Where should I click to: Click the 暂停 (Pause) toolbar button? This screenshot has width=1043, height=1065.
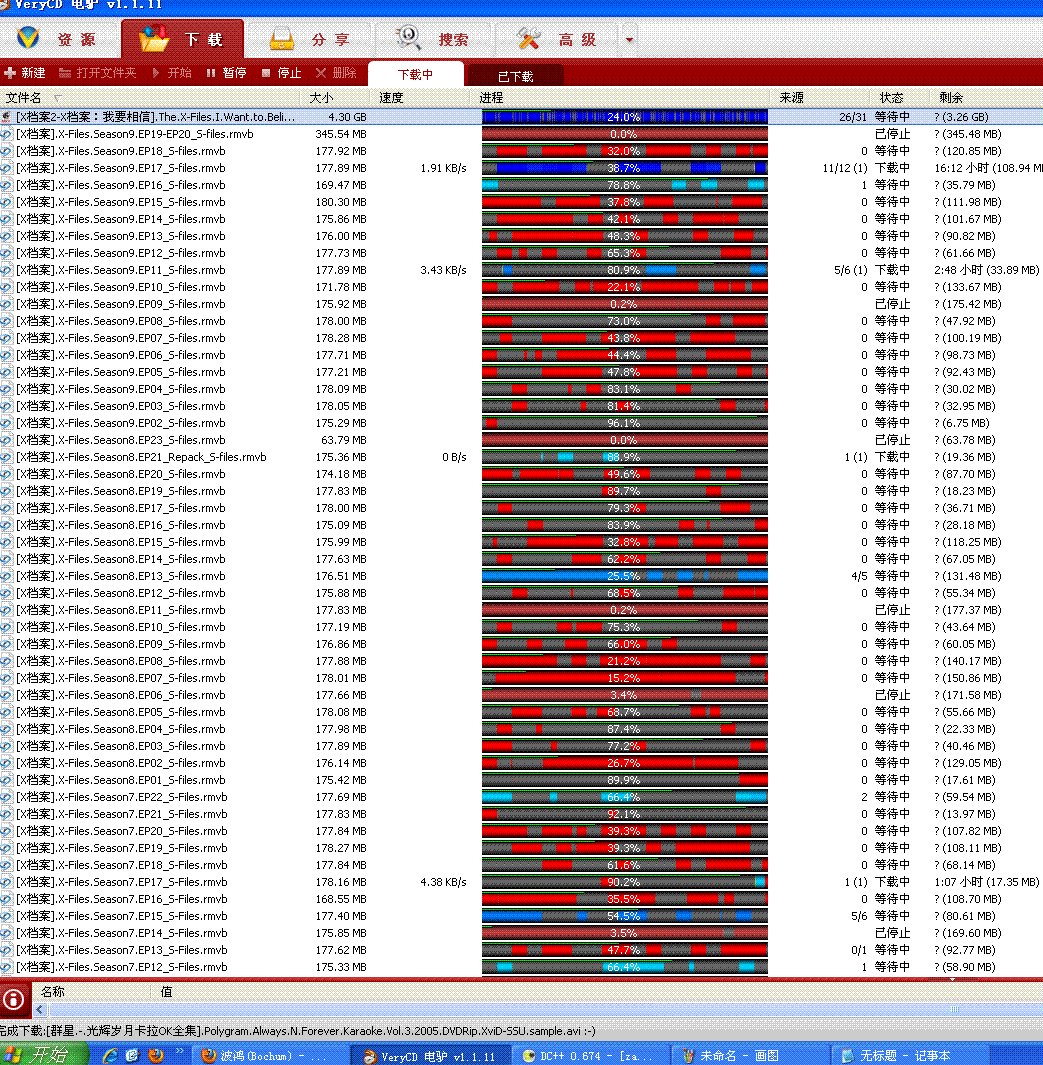coord(227,73)
